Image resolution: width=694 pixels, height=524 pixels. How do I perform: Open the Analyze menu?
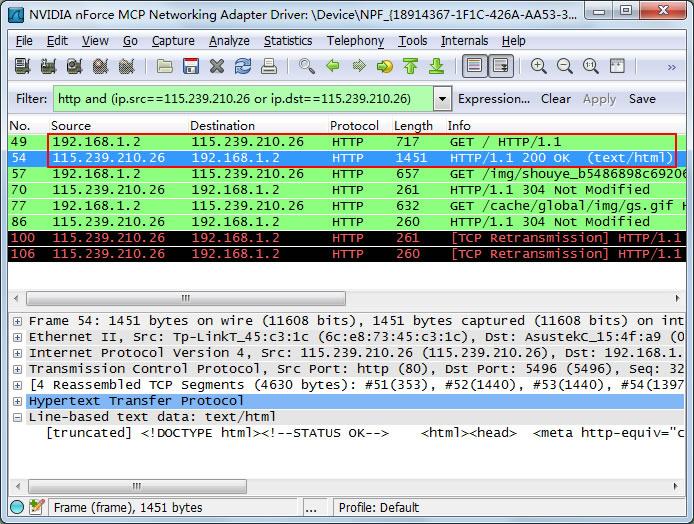click(x=229, y=41)
